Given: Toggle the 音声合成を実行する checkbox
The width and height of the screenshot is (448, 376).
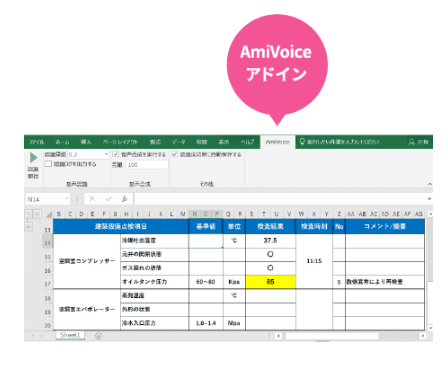Looking at the screenshot, I should 116,154.
